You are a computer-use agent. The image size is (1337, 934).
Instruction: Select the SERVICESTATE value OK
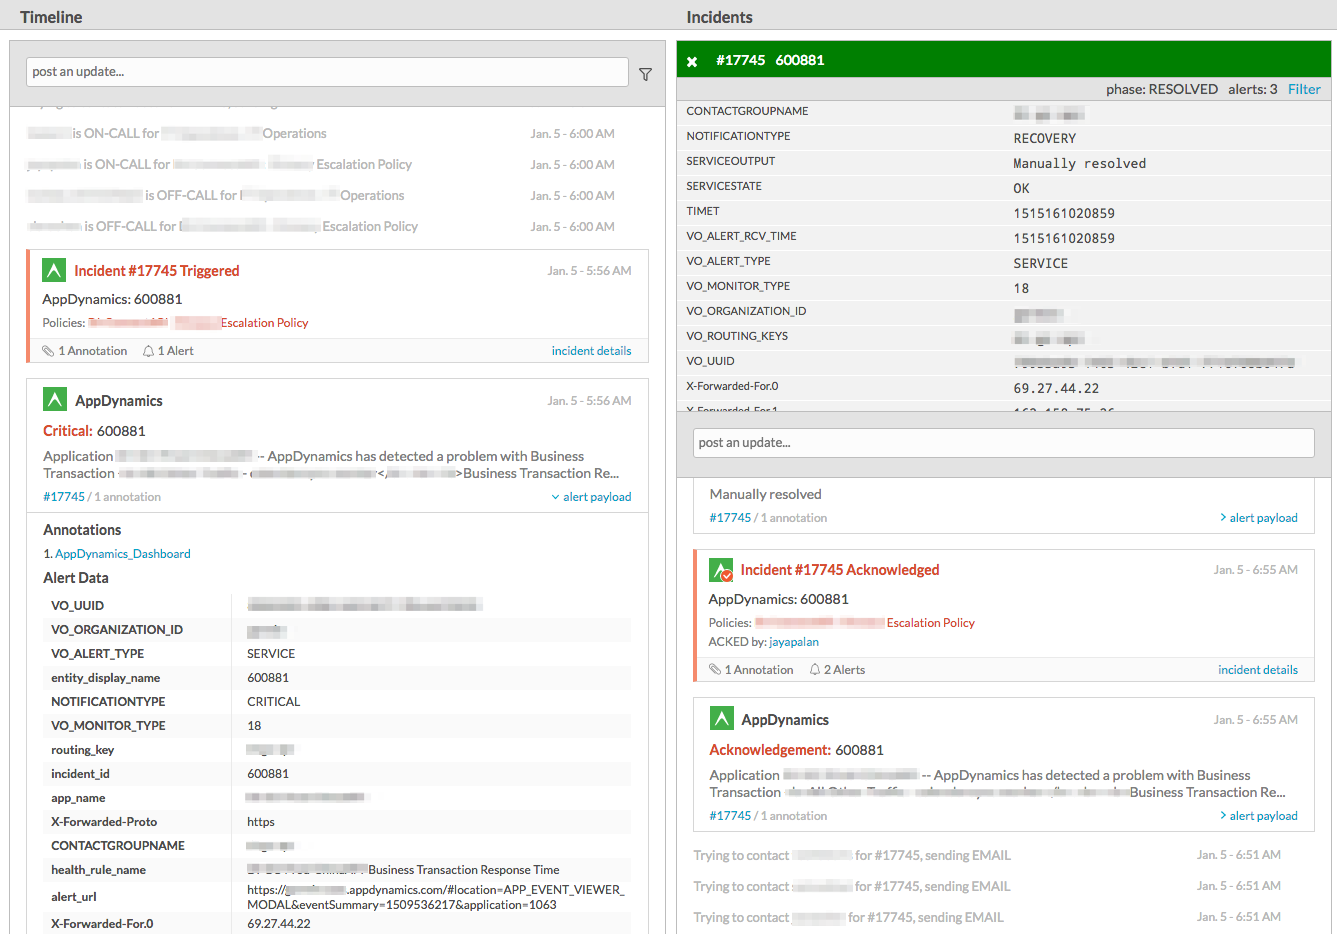(x=1021, y=188)
